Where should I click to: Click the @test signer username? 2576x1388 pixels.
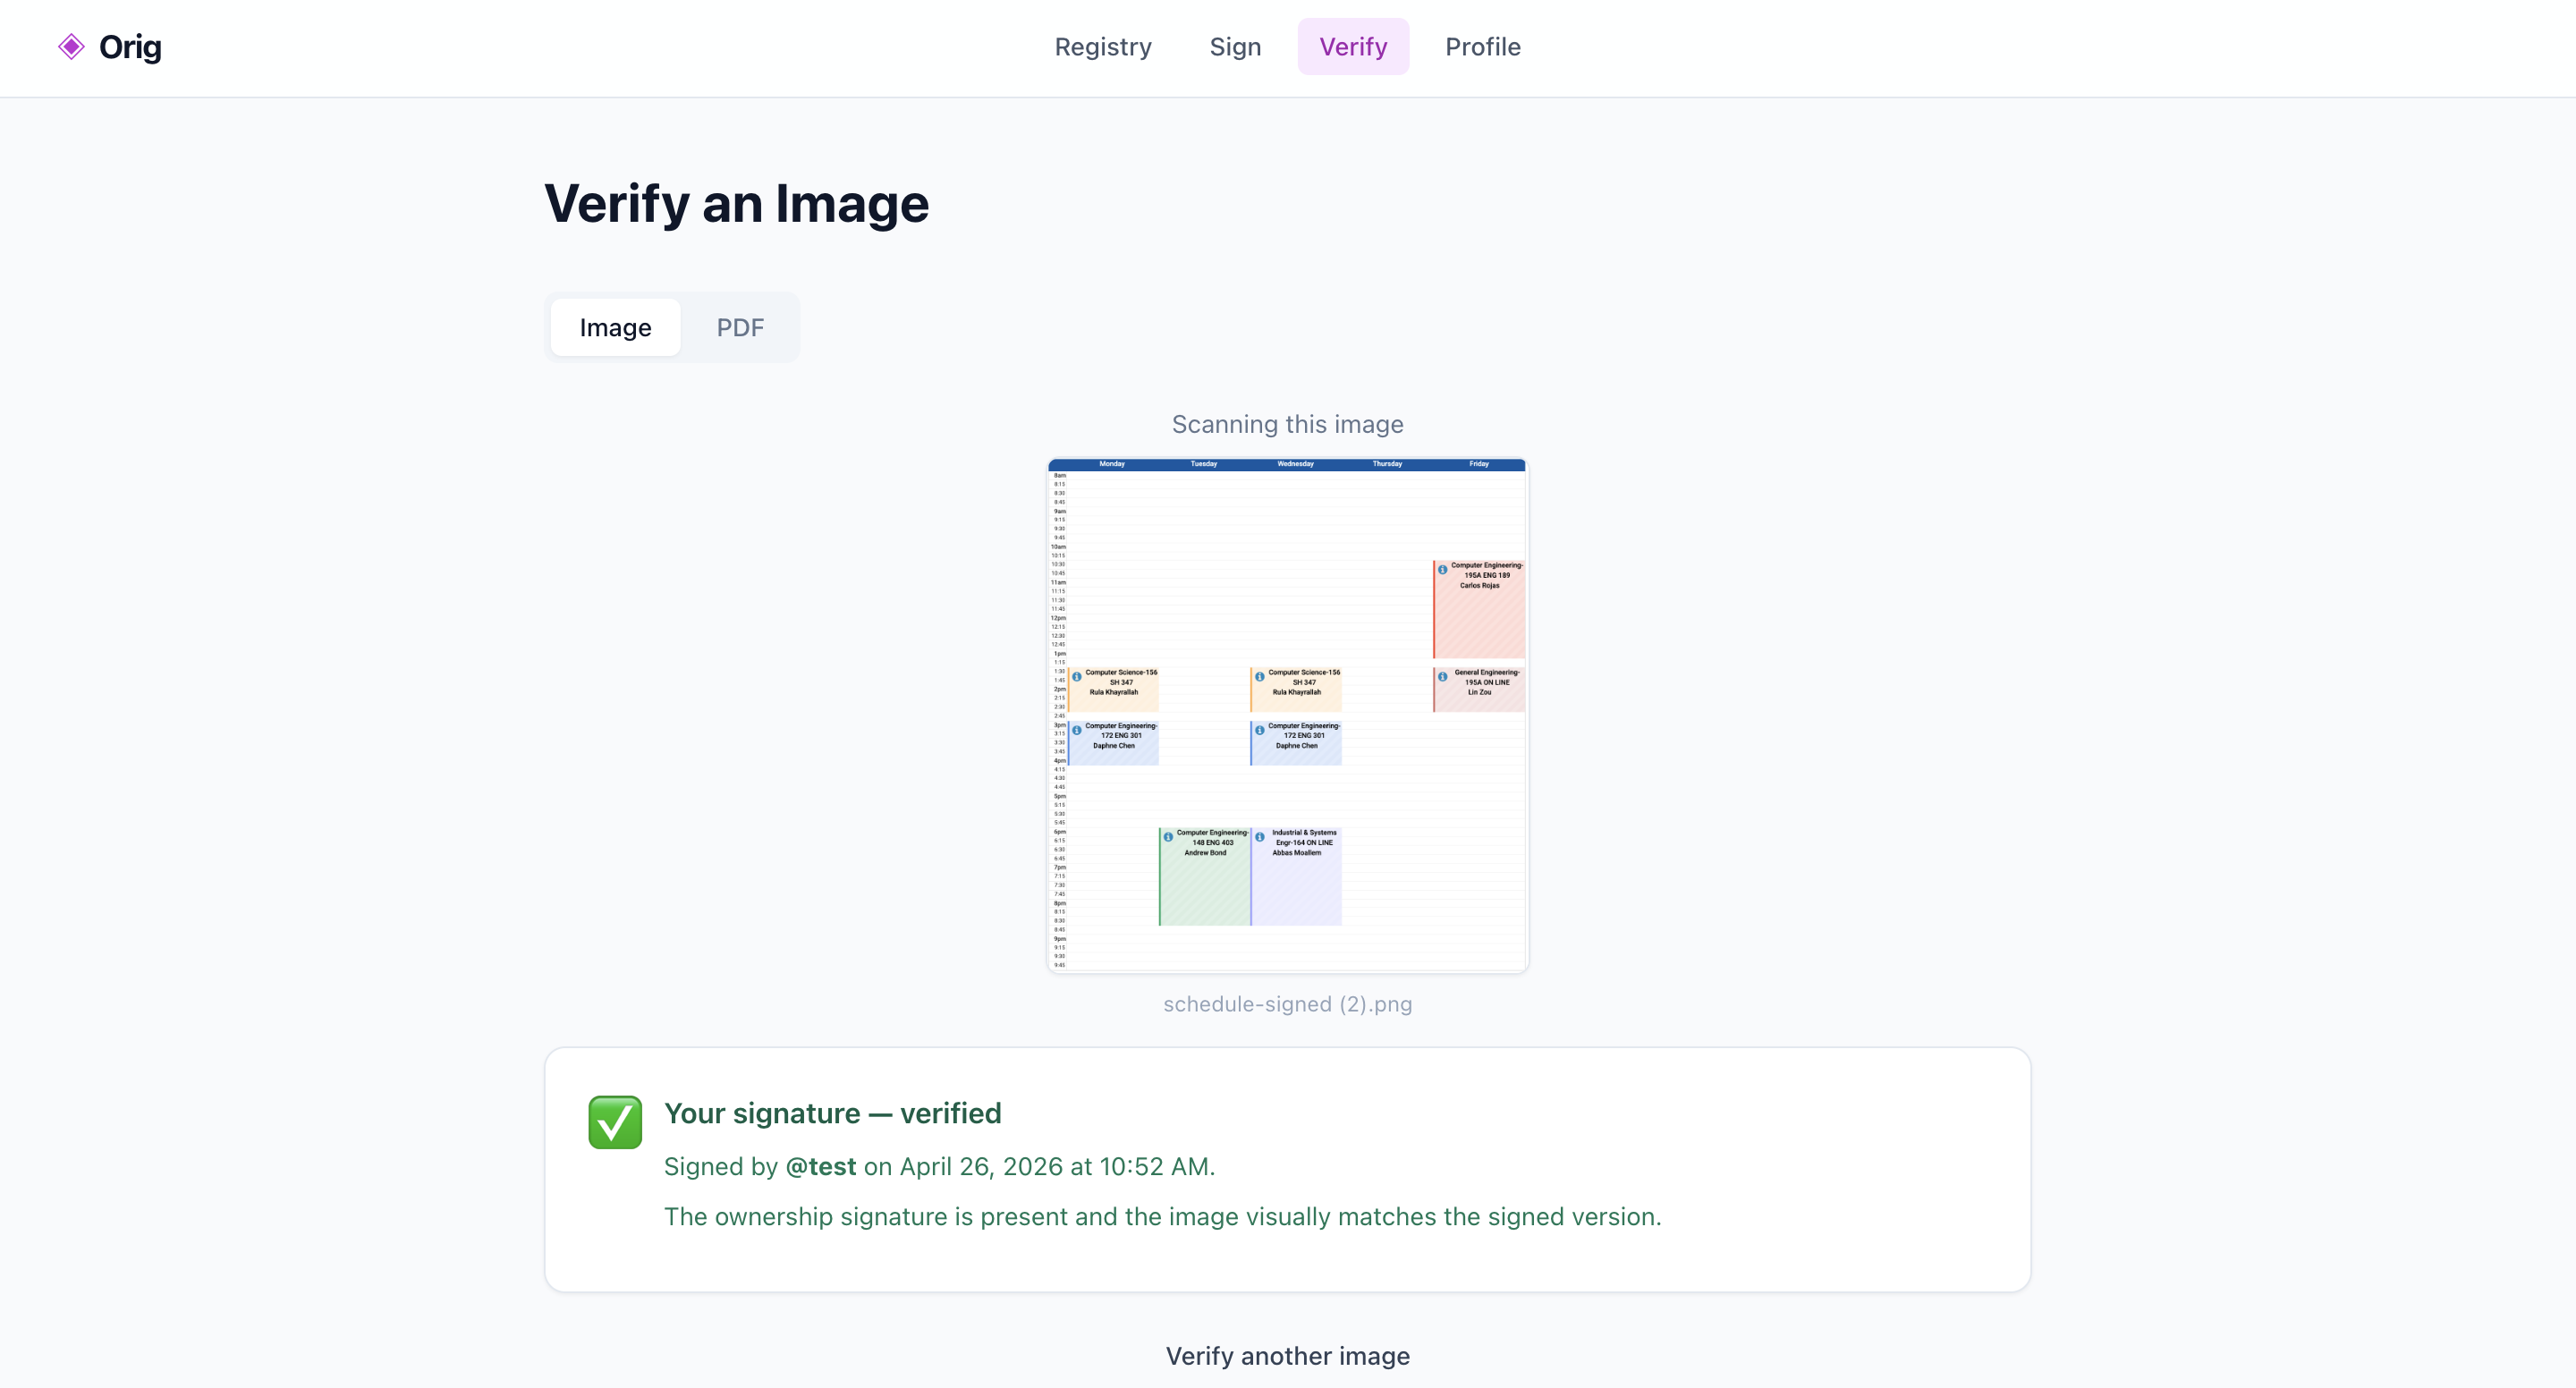point(820,1166)
